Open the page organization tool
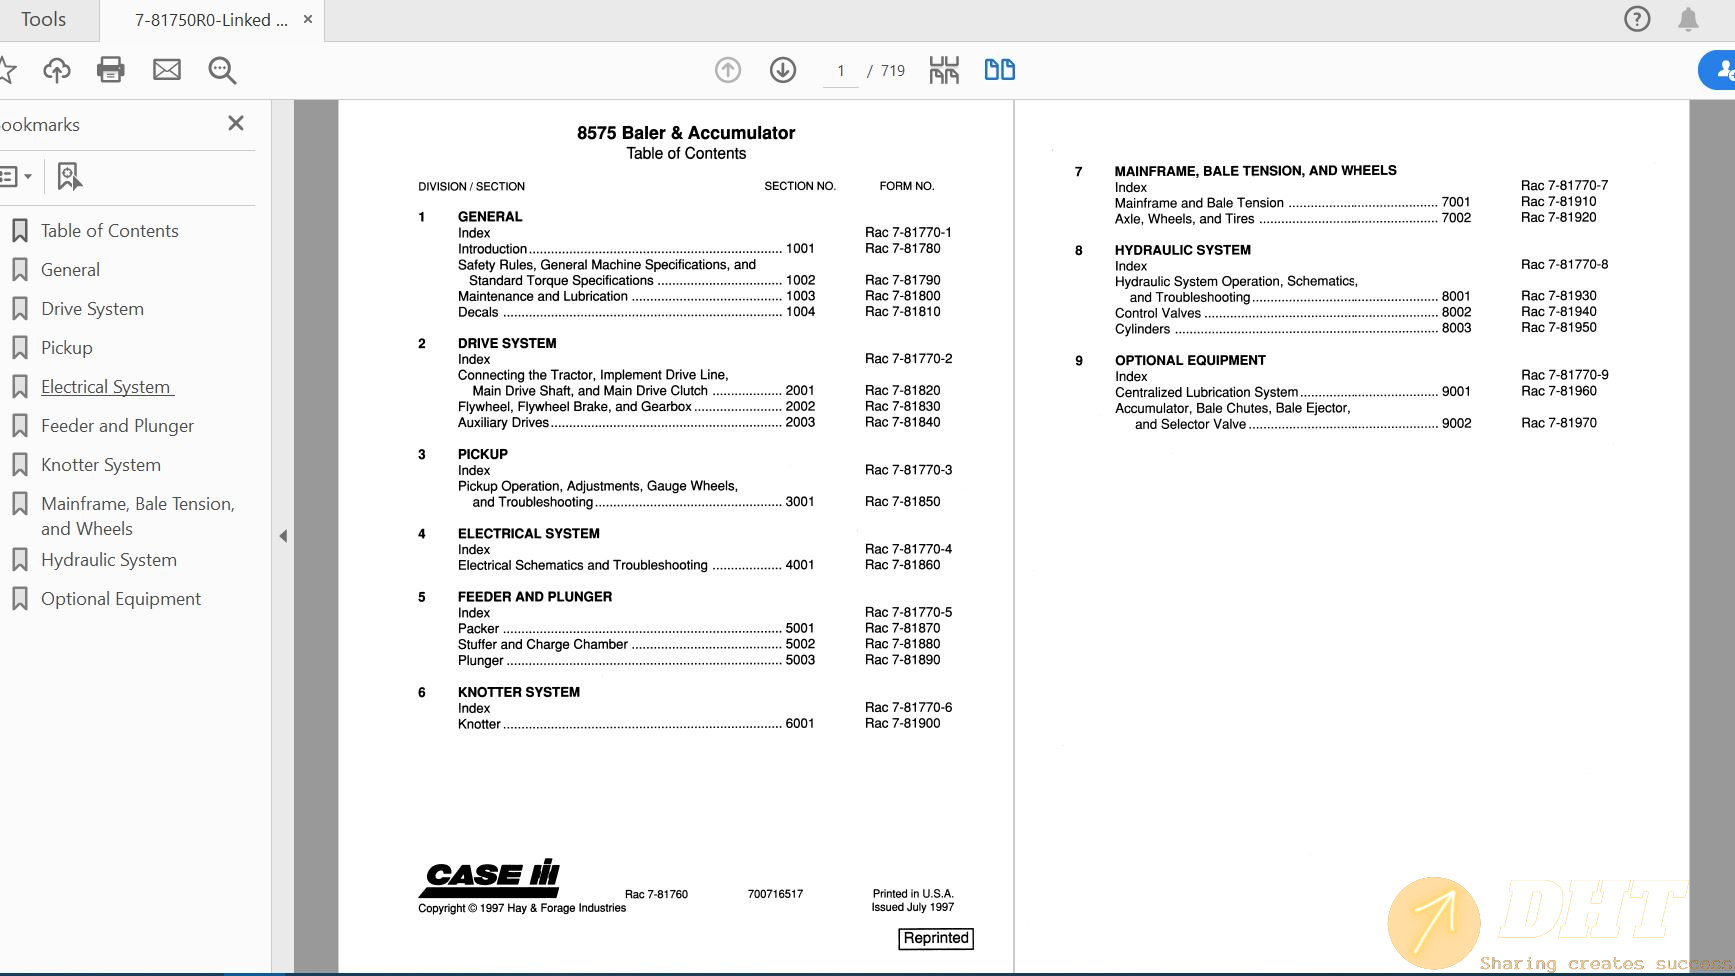The width and height of the screenshot is (1735, 976). [942, 70]
